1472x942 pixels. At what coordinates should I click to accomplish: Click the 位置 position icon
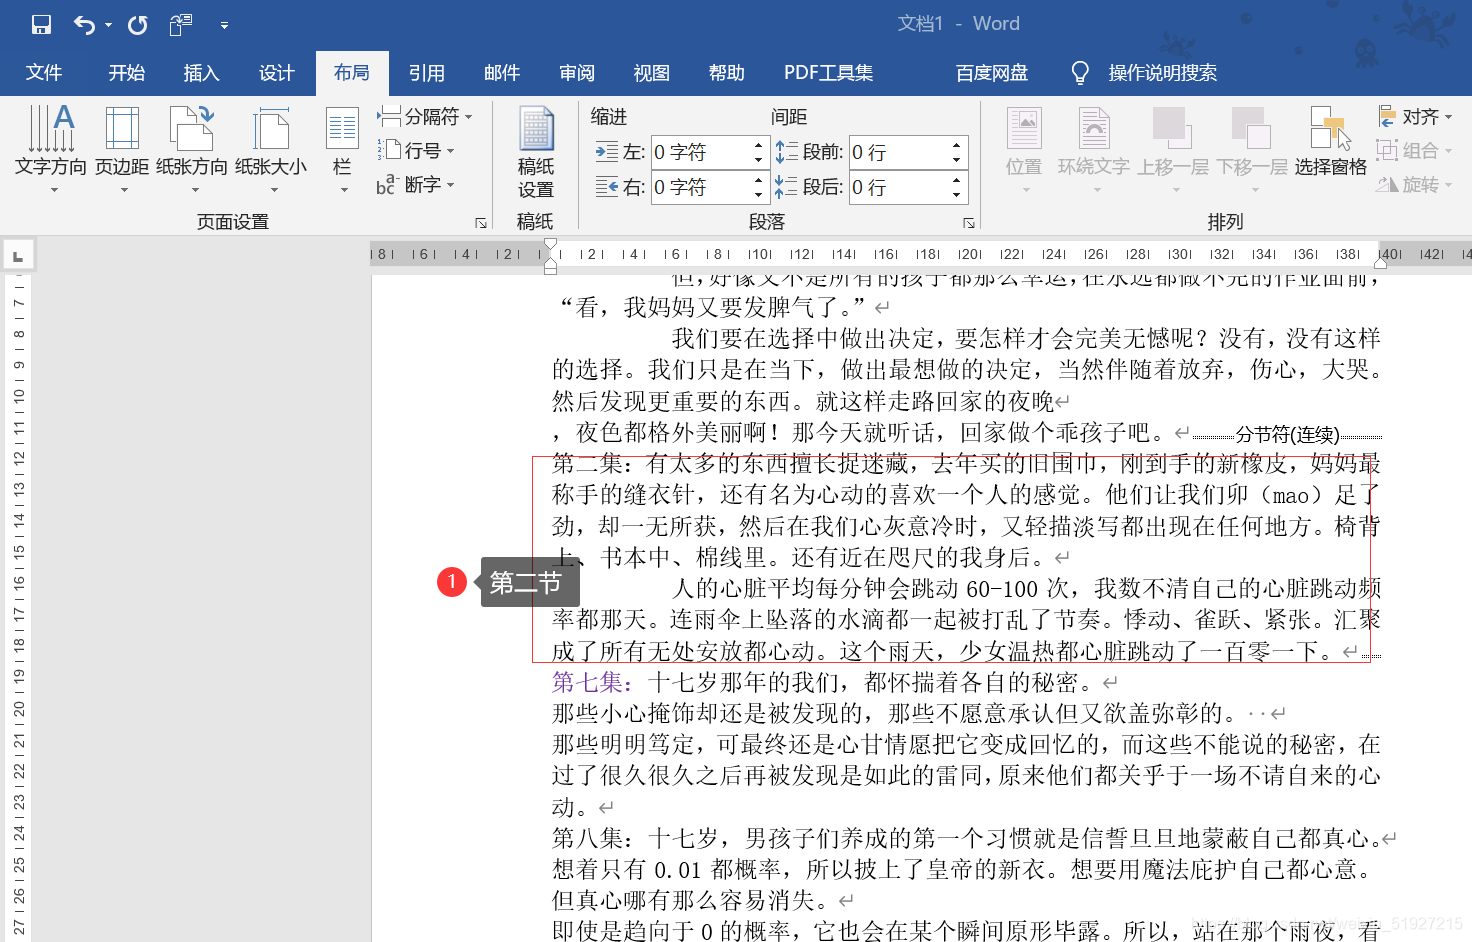[1024, 148]
